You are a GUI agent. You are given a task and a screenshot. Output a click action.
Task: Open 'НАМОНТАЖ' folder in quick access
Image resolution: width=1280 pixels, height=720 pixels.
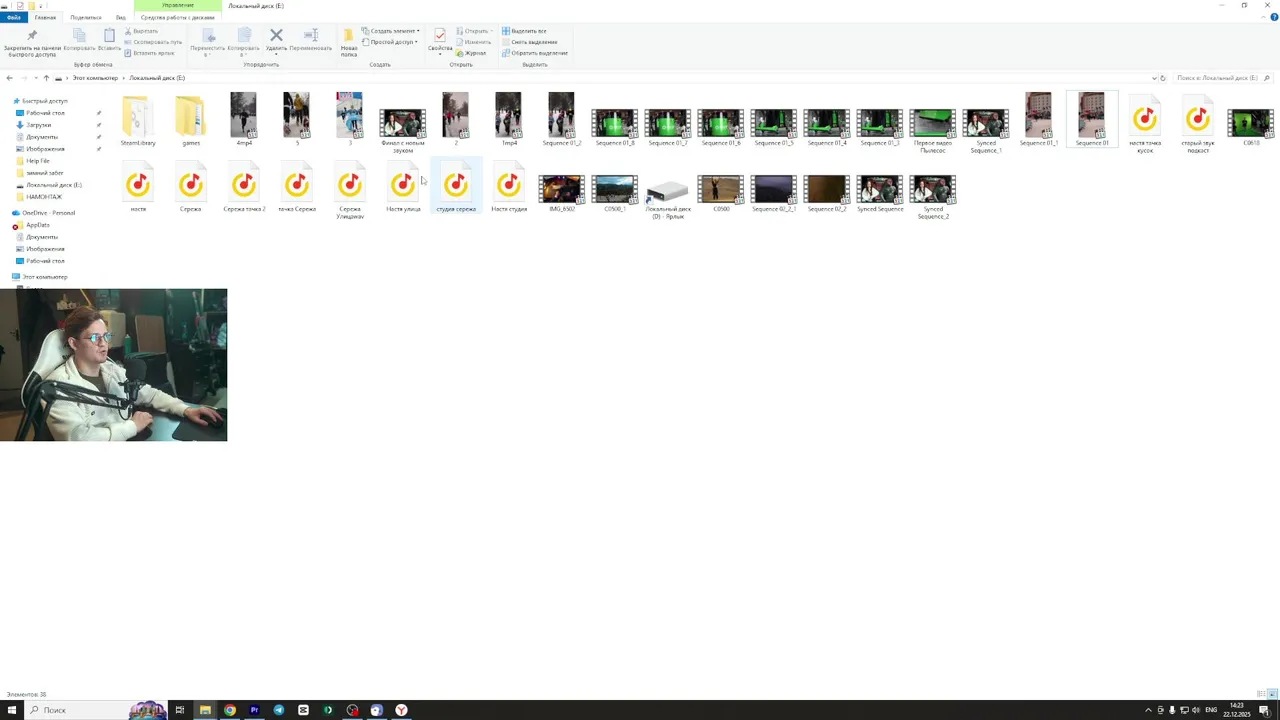(43, 197)
